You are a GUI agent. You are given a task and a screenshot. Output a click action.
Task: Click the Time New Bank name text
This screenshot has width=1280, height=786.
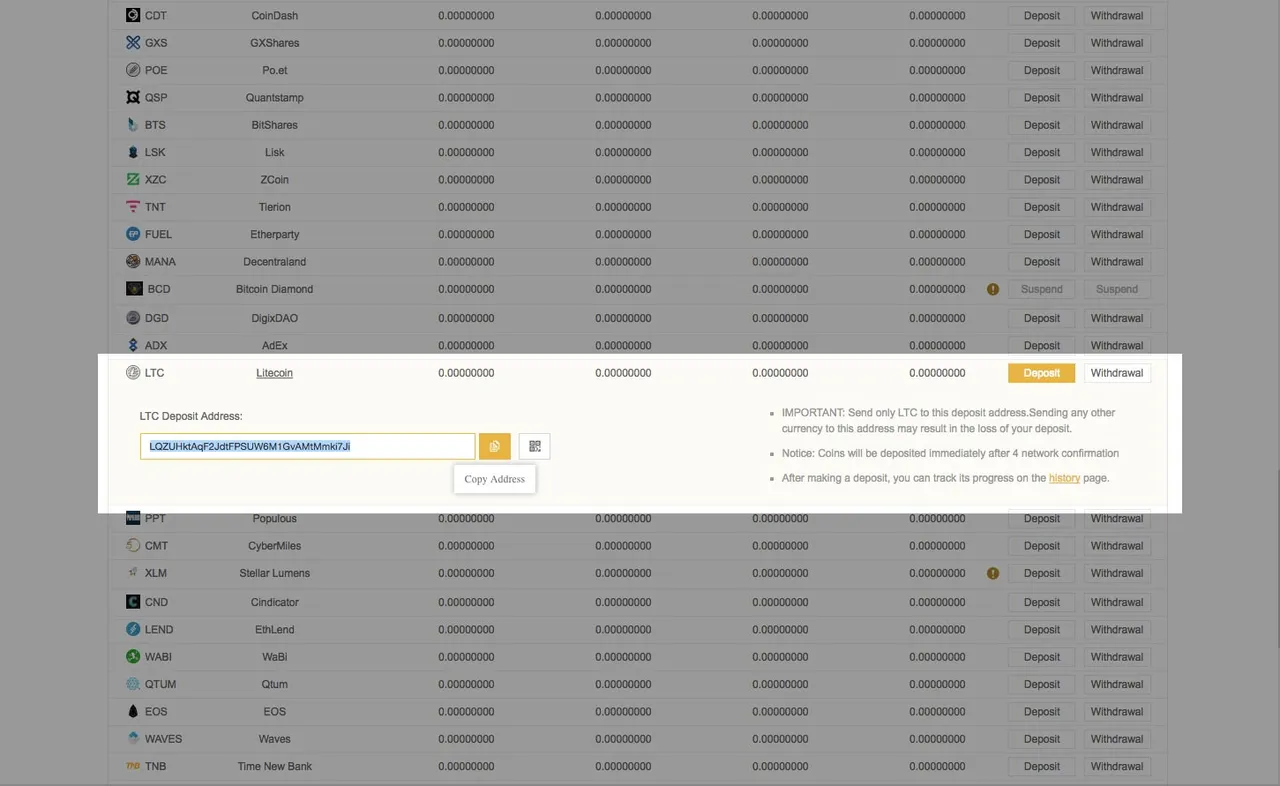[x=274, y=766]
